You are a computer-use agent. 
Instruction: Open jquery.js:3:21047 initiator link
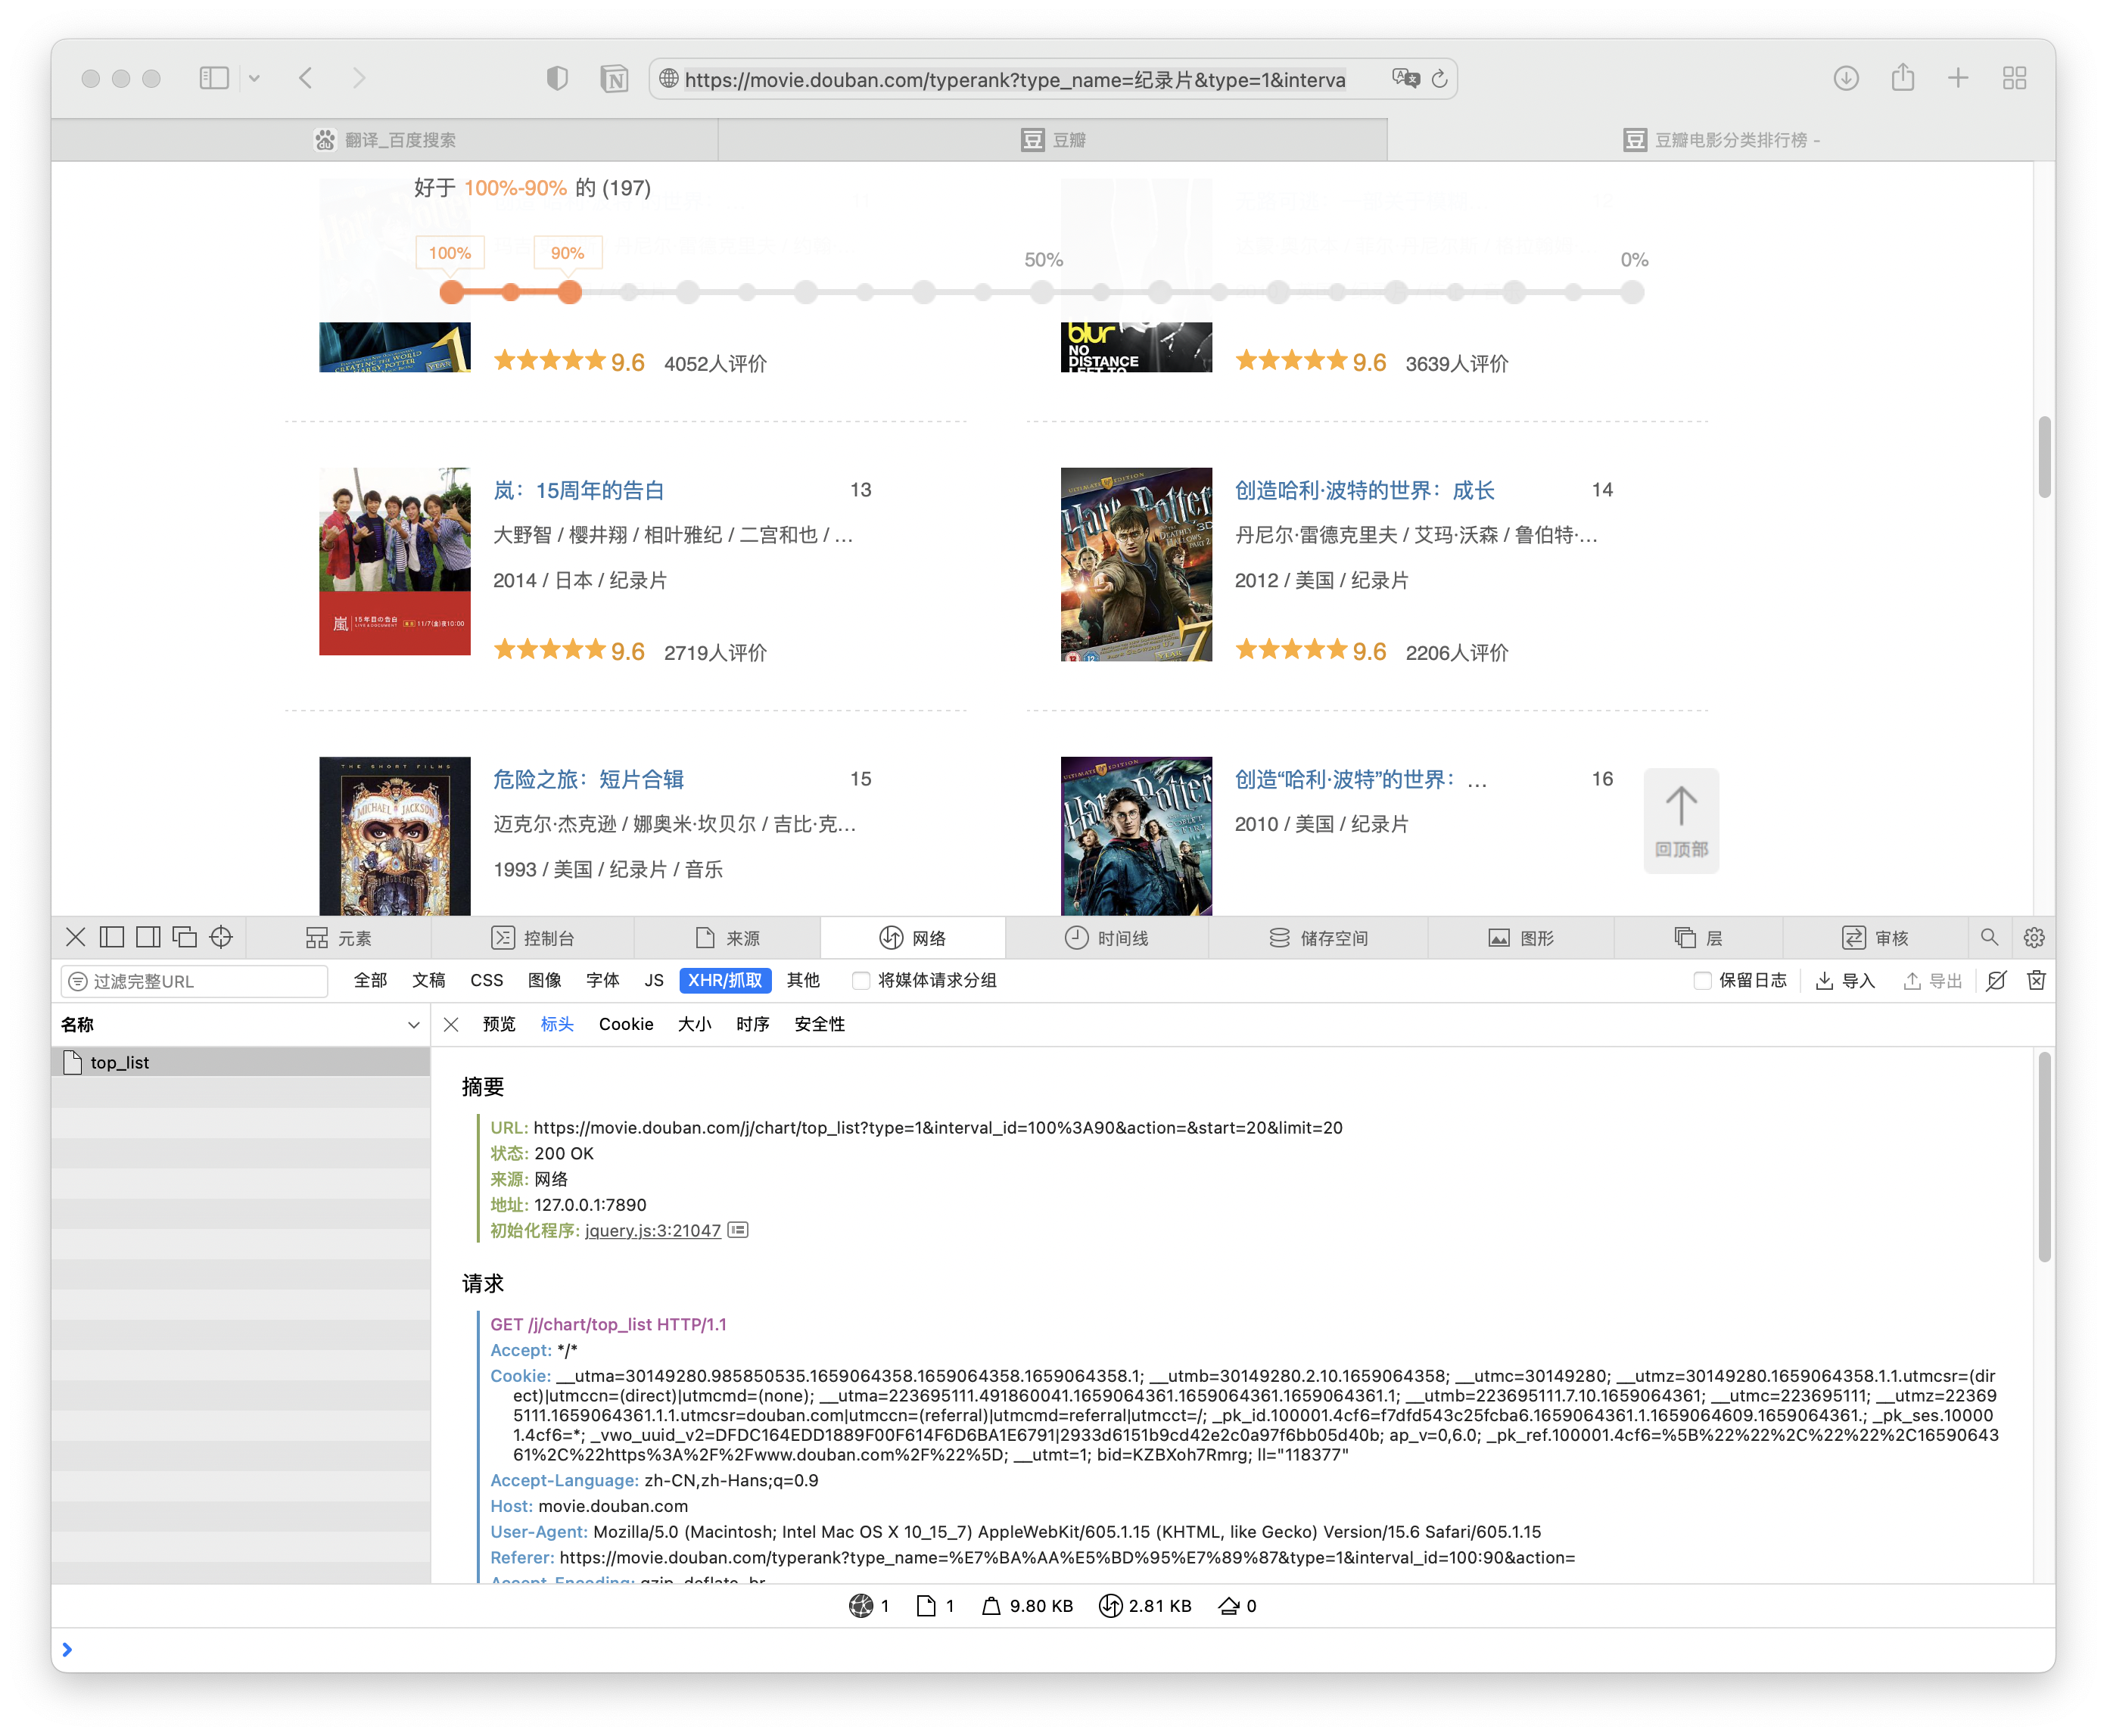(x=652, y=1230)
